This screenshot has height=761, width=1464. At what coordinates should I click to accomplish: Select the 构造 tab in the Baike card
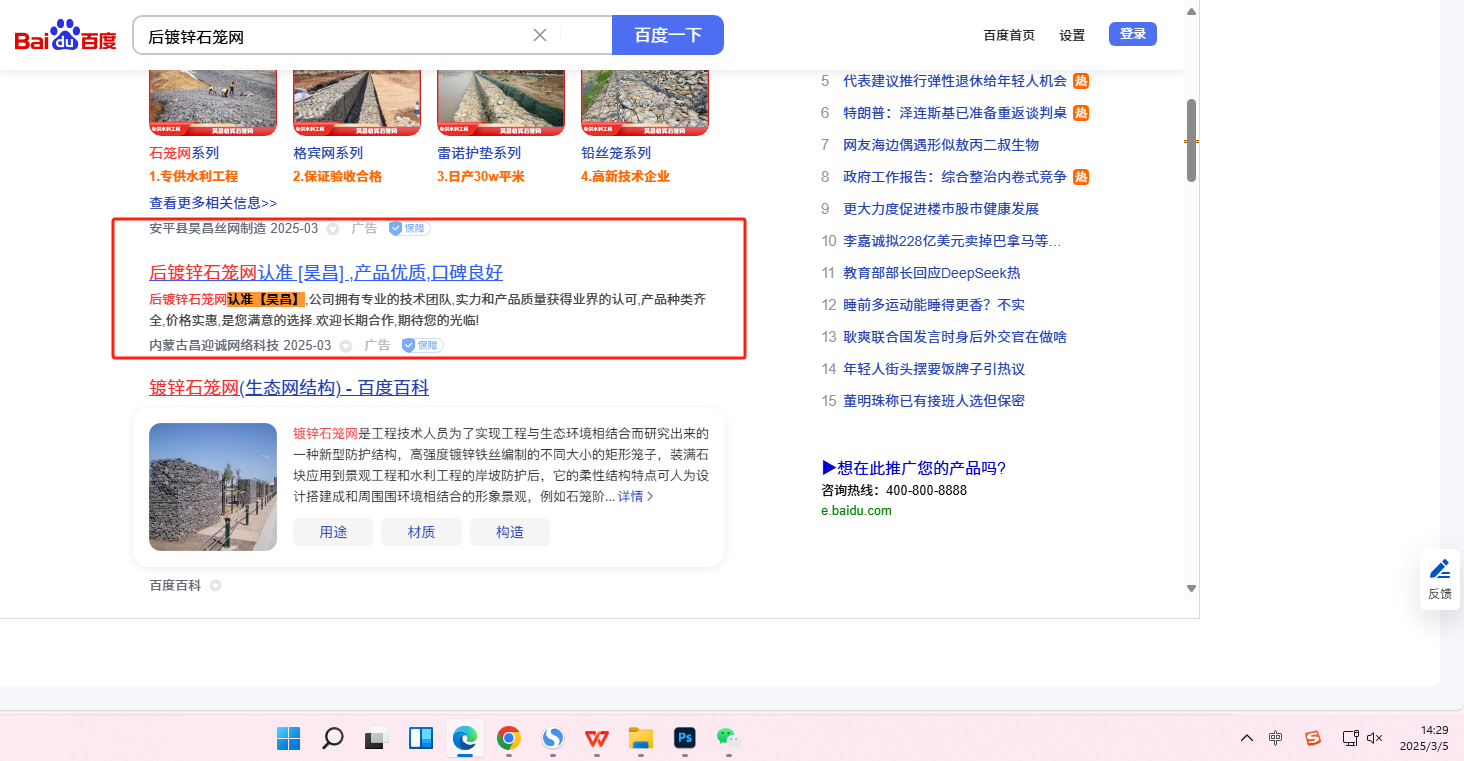point(510,532)
